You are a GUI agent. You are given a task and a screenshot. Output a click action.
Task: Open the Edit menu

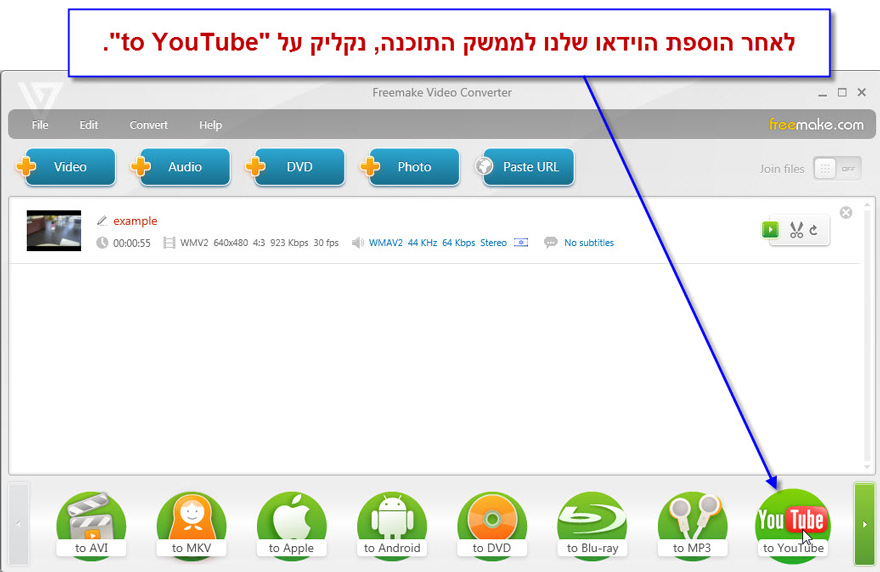tap(89, 125)
